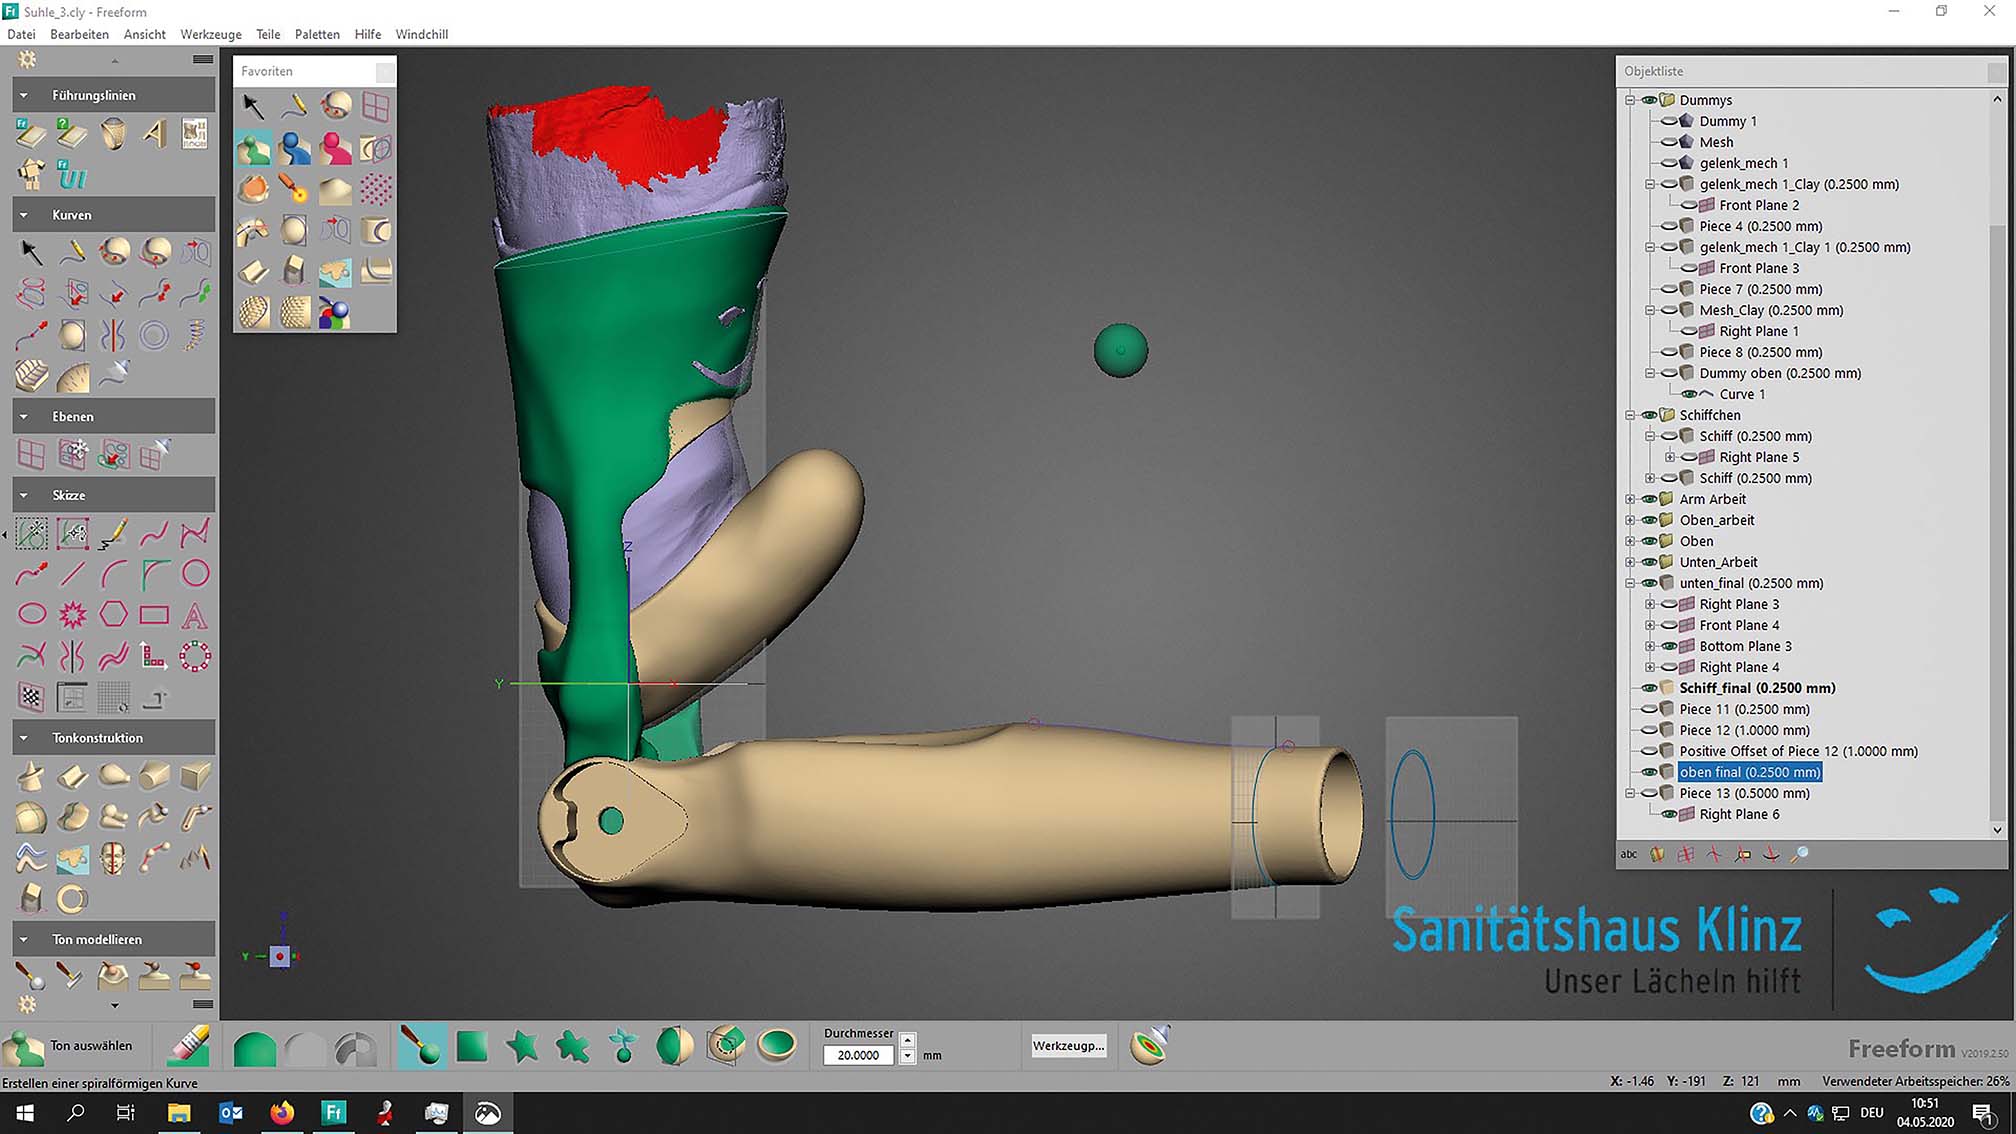The width and height of the screenshot is (2016, 1134).
Task: Choose the star-shaped tool tip
Action: pyautogui.click(x=522, y=1047)
